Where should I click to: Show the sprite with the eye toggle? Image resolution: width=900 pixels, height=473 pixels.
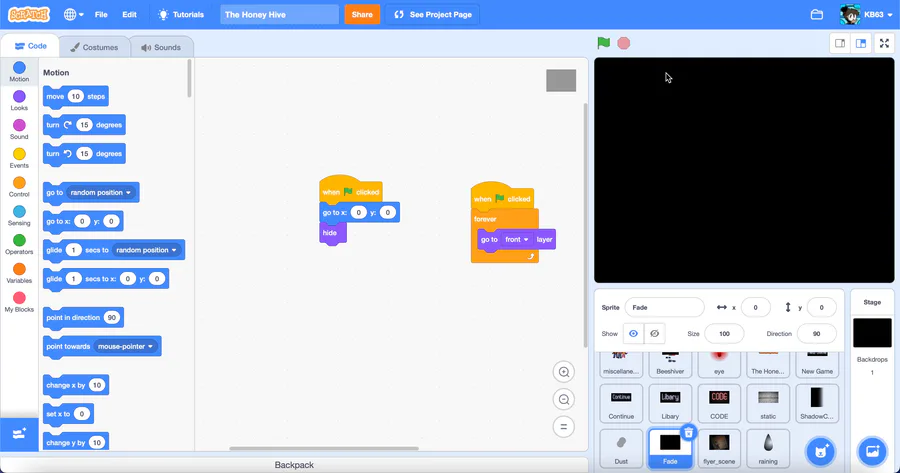pos(633,334)
